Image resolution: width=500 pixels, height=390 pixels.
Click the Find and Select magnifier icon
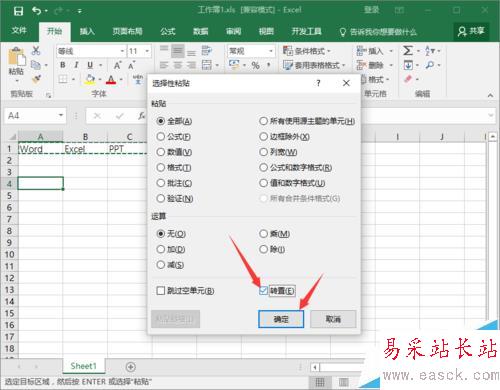430,65
